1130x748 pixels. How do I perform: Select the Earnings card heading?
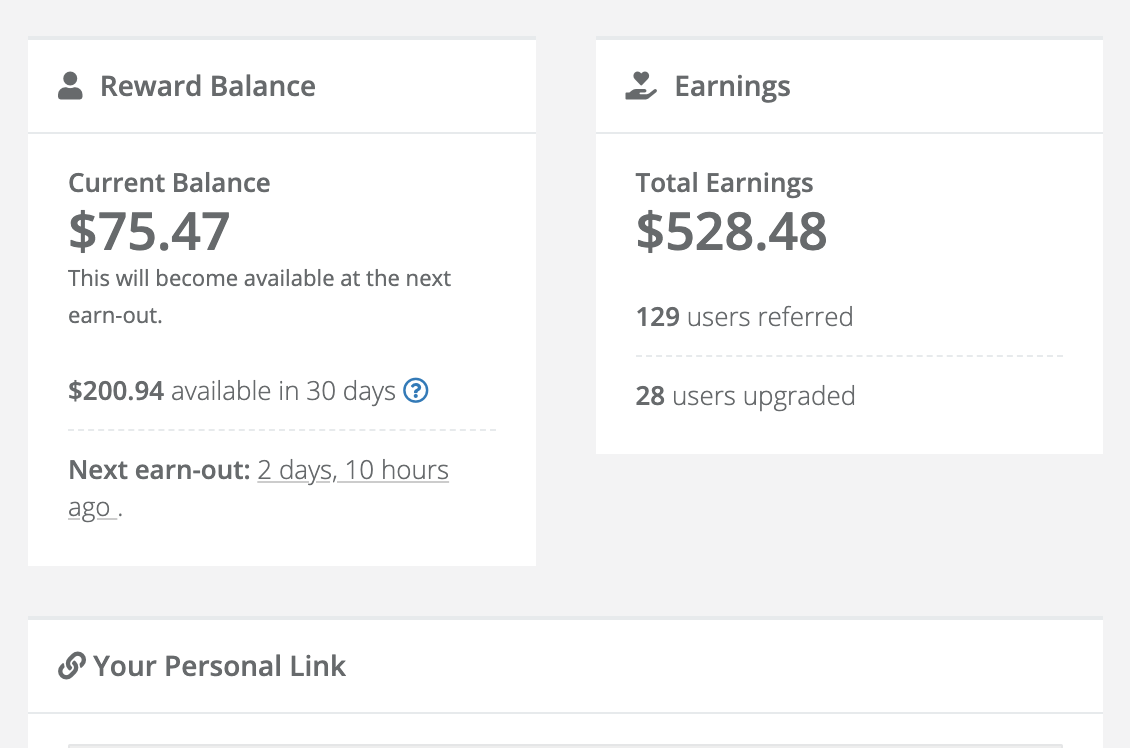(732, 86)
